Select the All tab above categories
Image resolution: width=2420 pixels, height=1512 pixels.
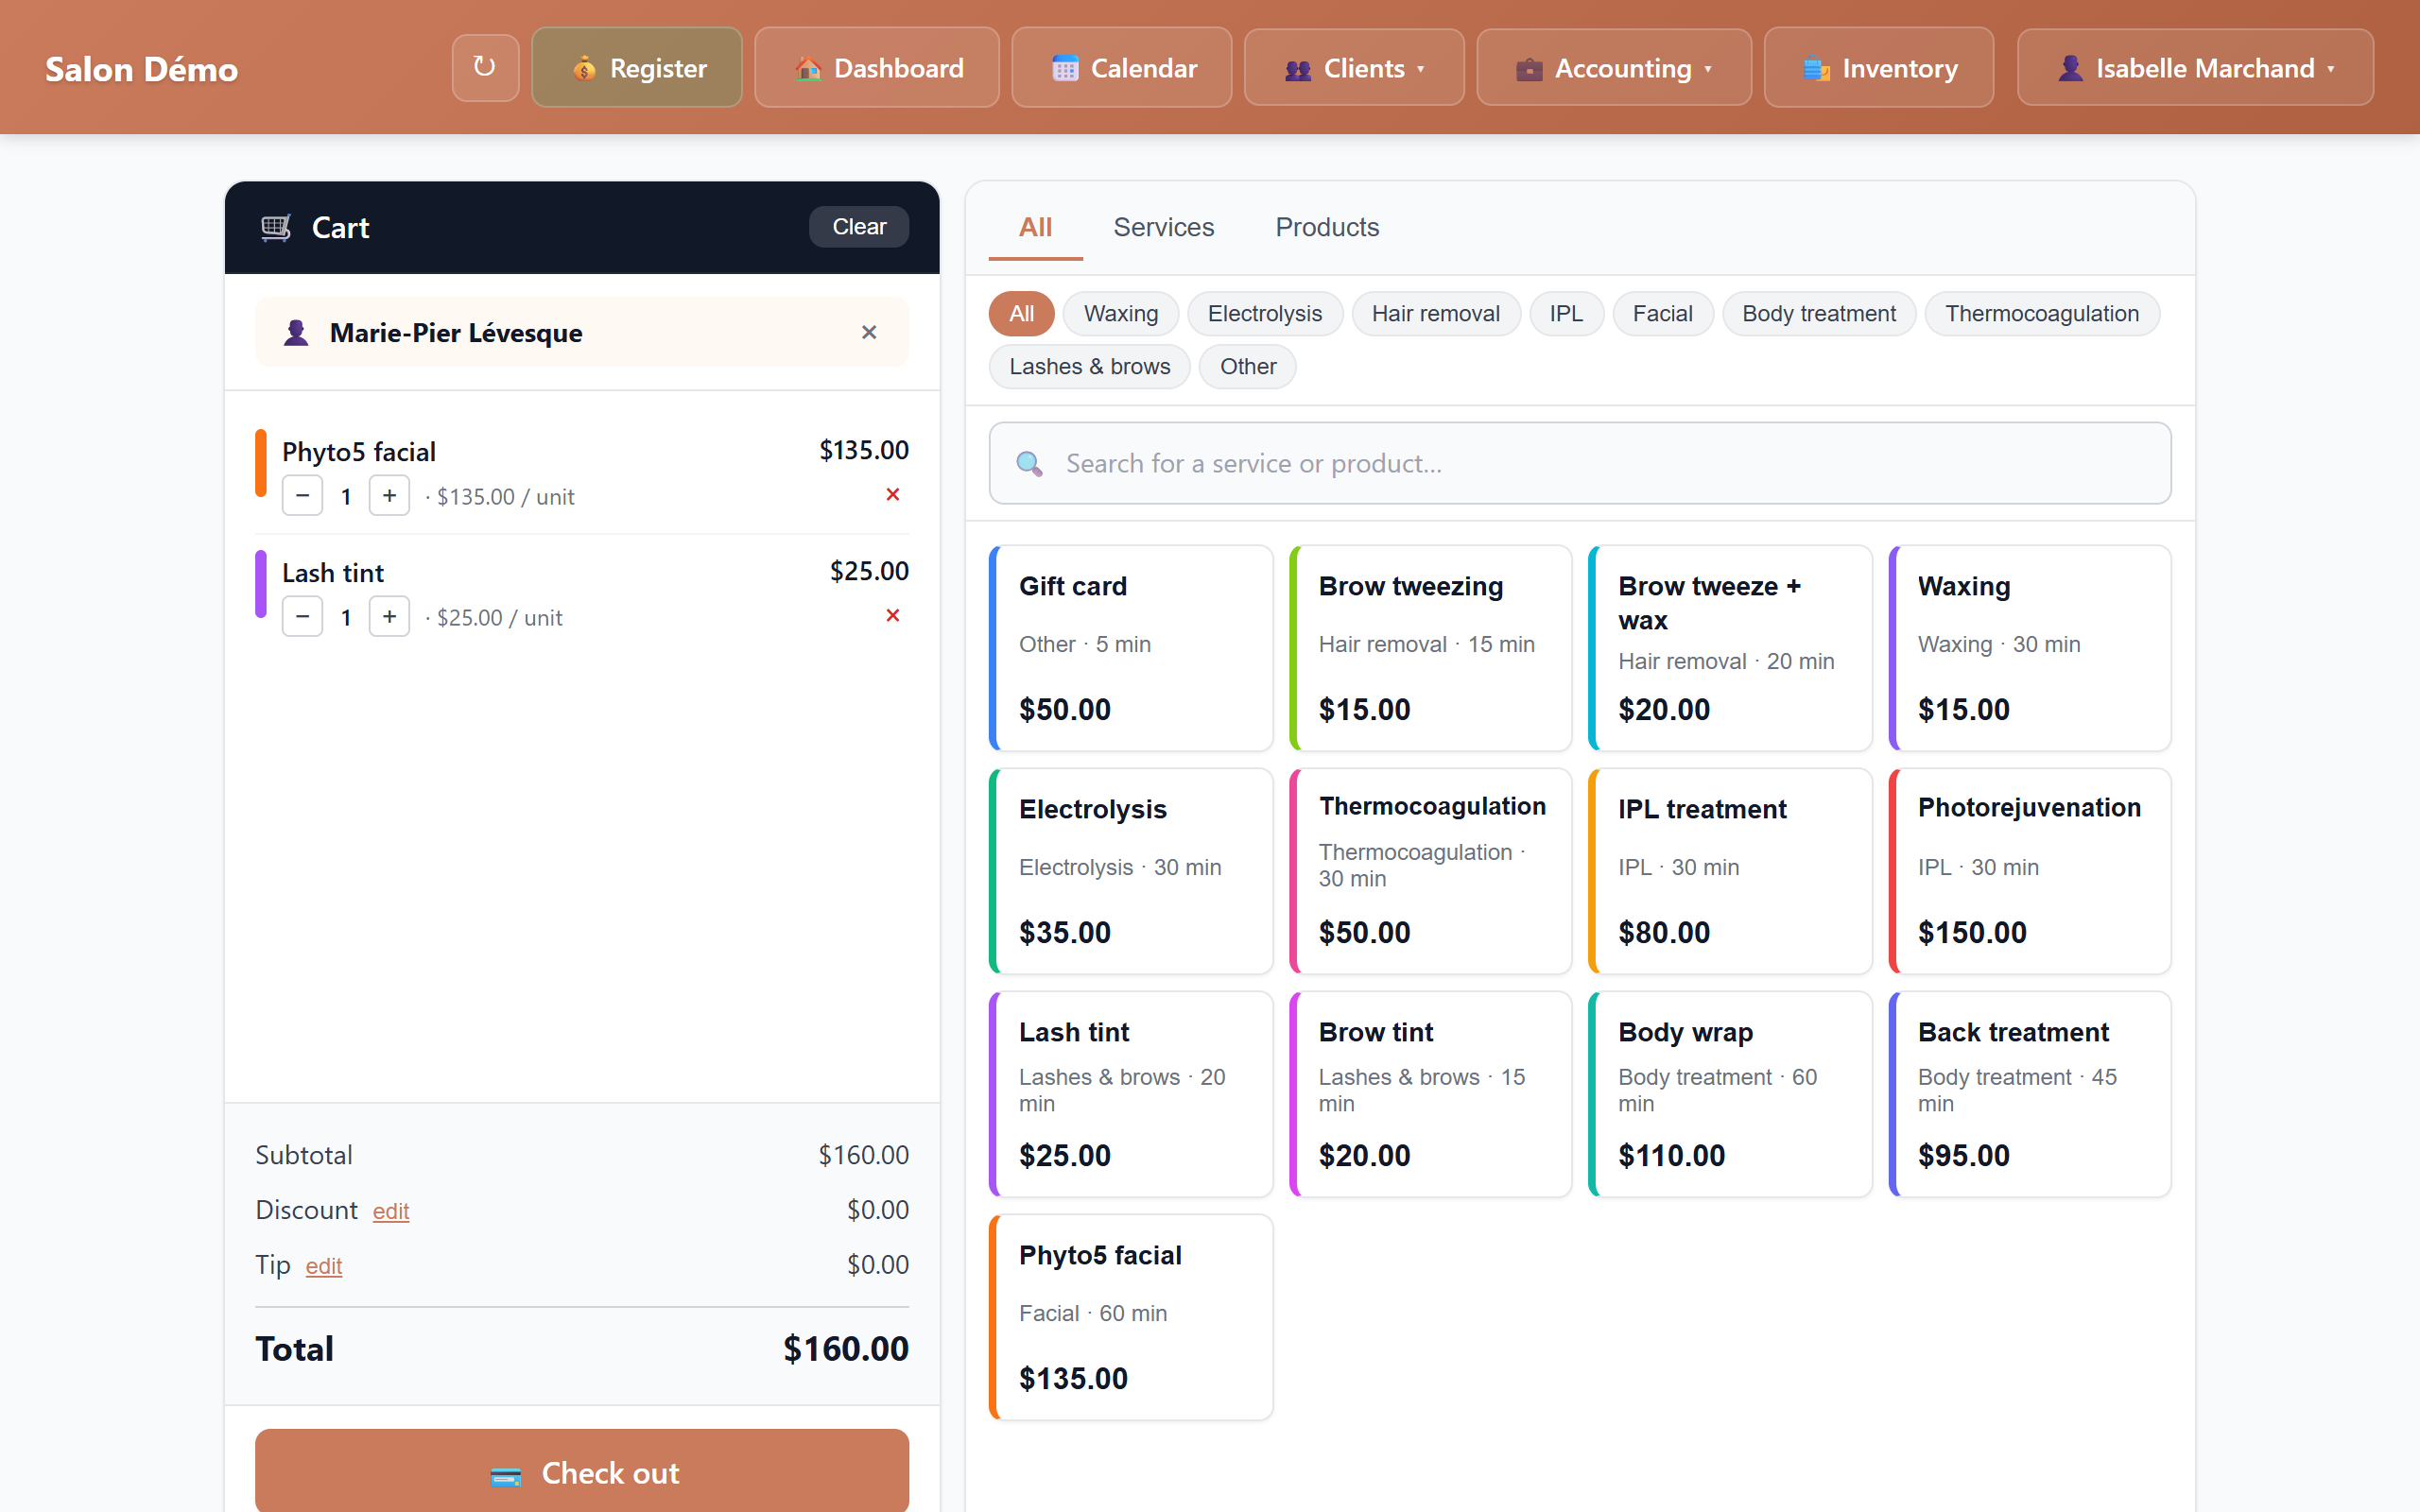tap(1035, 227)
